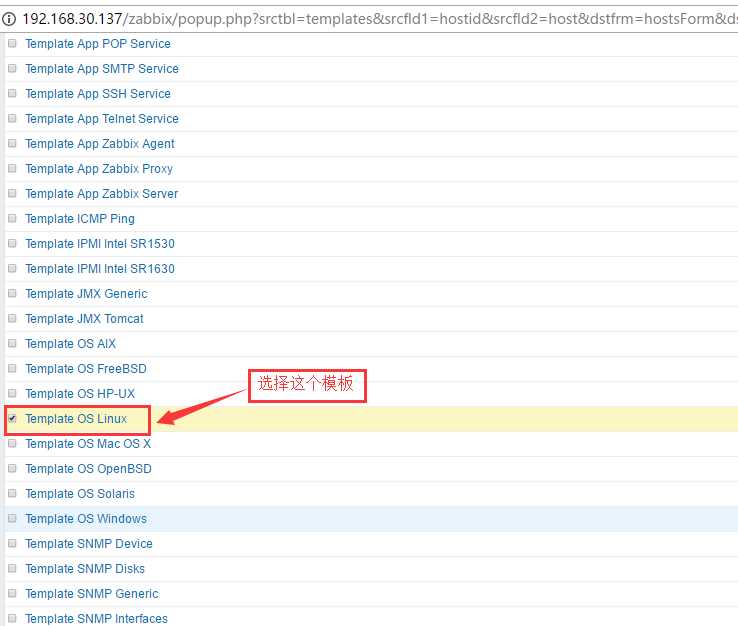Click the popup URL address field
The width and height of the screenshot is (738, 626).
379,19
